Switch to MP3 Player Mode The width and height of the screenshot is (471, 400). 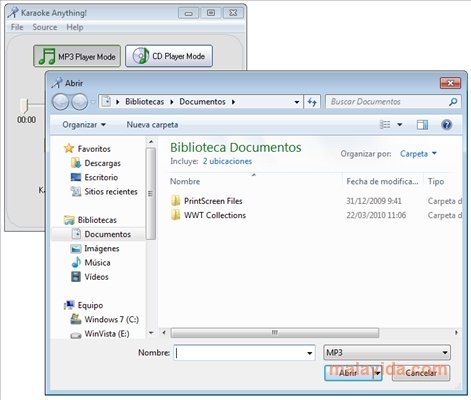point(77,56)
